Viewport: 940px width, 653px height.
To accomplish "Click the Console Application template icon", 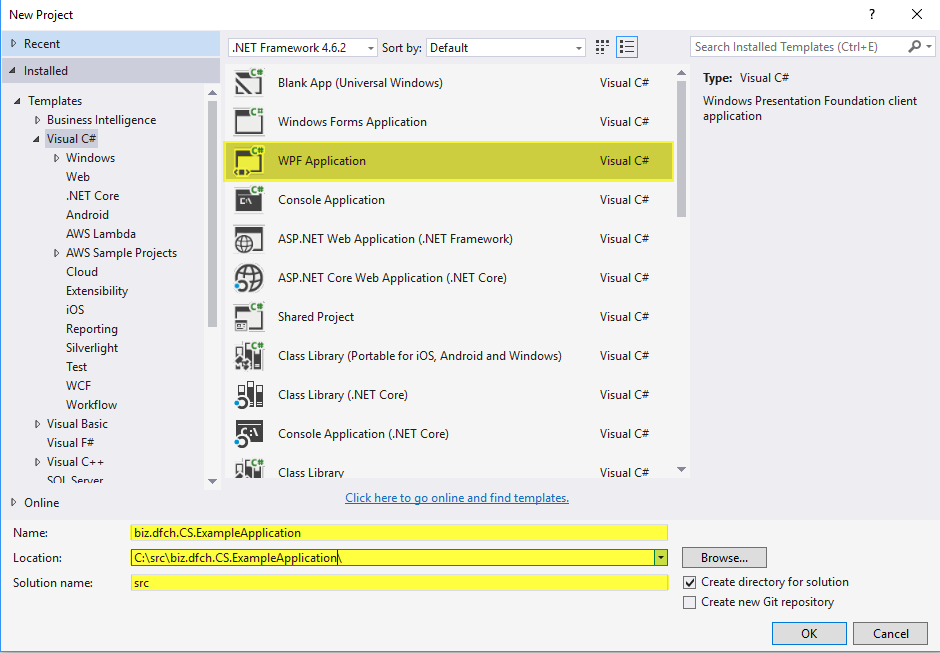I will point(248,200).
